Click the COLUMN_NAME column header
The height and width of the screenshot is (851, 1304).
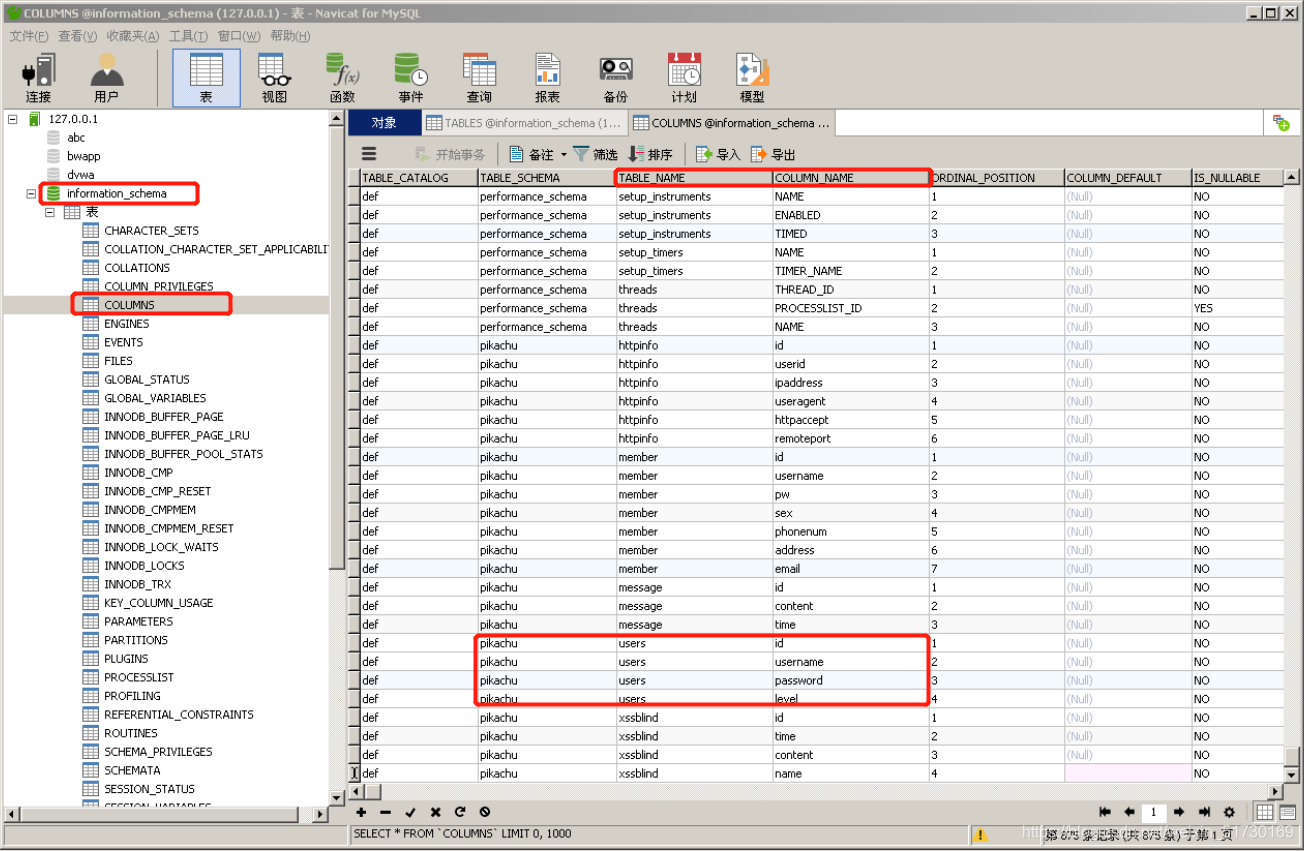850,178
